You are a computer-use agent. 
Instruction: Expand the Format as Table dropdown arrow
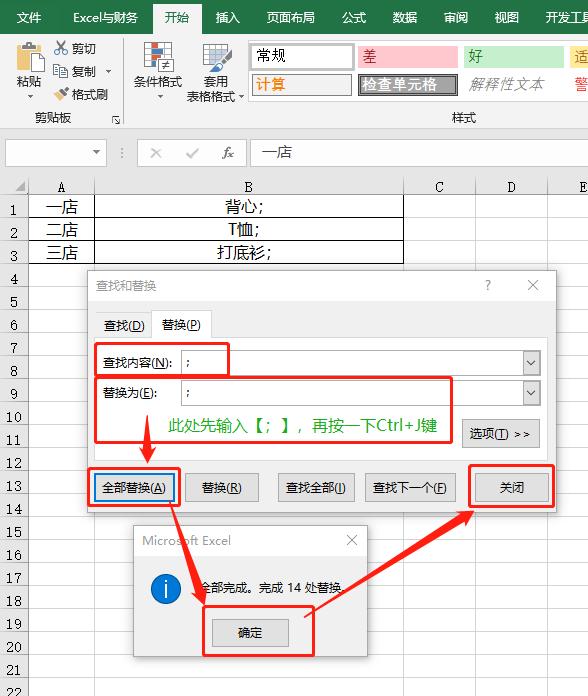(x=241, y=96)
